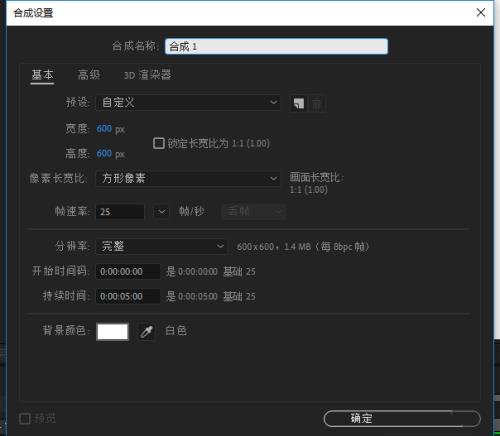Click the 宽度 value 600
Screen dimensions: 500x436
tap(104, 129)
